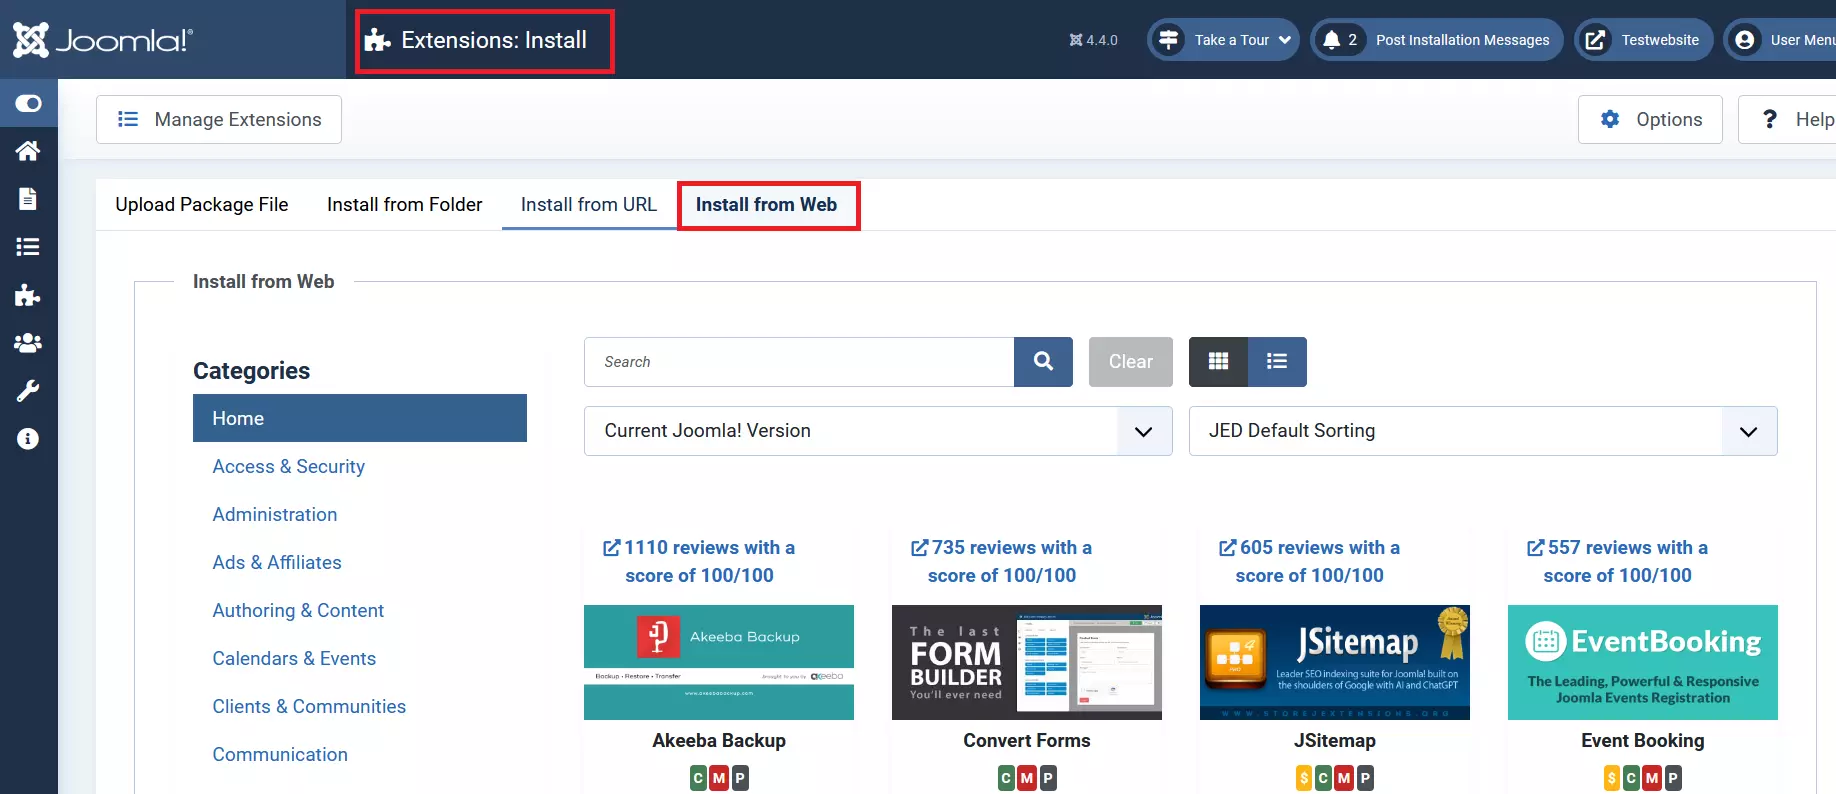Image resolution: width=1836 pixels, height=794 pixels.
Task: Click the magnifier search button
Action: pos(1043,362)
